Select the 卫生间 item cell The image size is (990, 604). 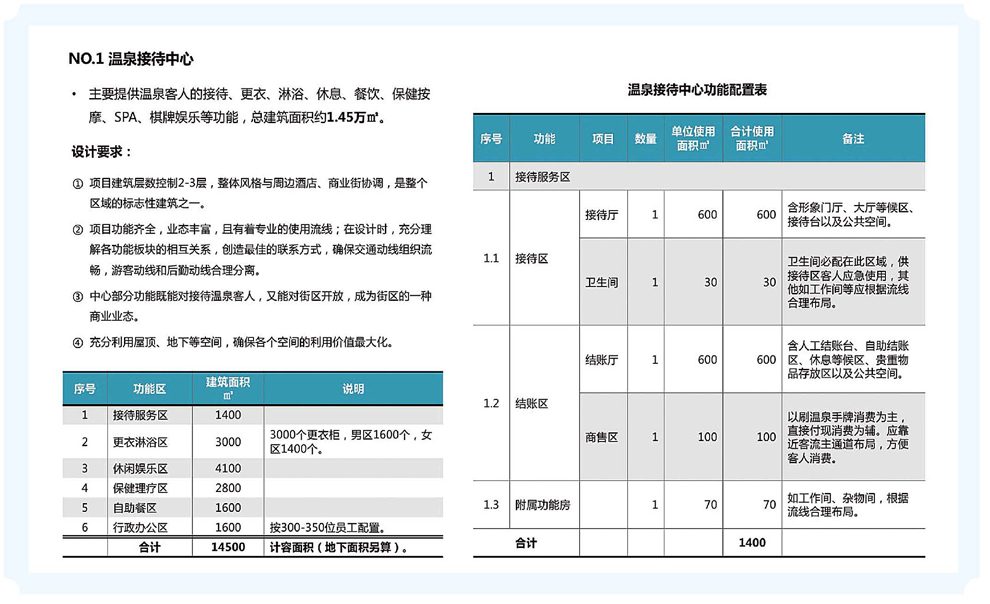(601, 283)
